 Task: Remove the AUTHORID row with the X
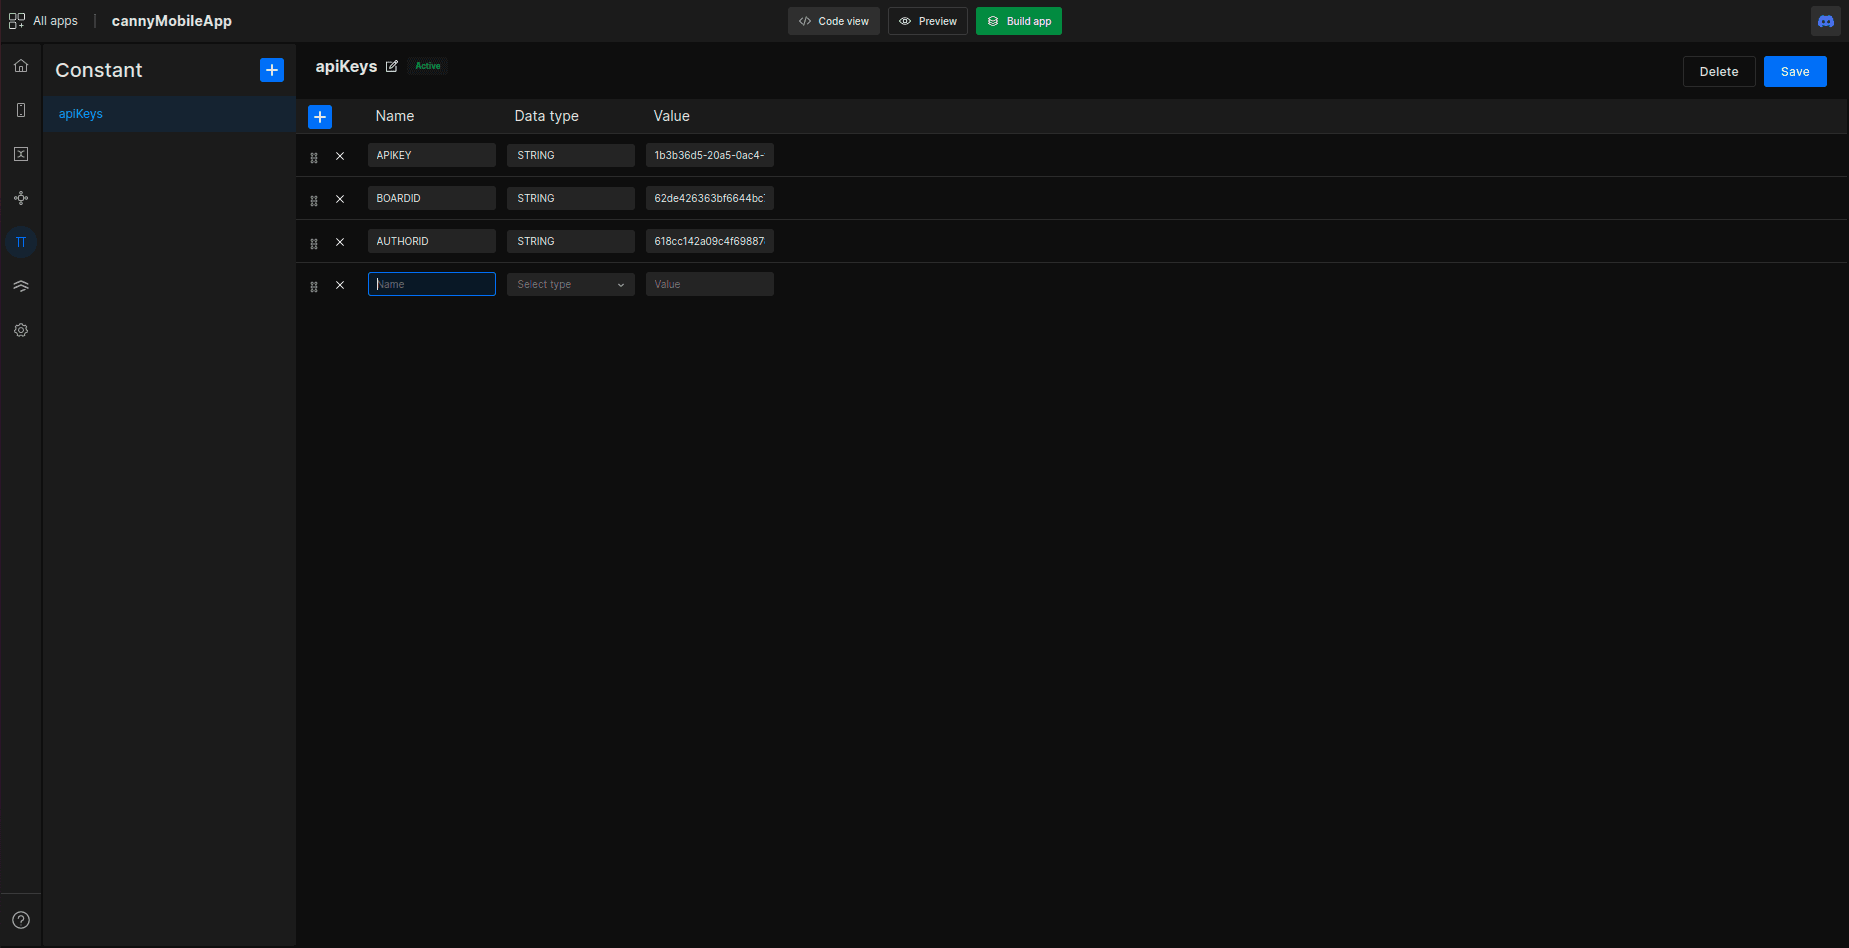tap(340, 242)
